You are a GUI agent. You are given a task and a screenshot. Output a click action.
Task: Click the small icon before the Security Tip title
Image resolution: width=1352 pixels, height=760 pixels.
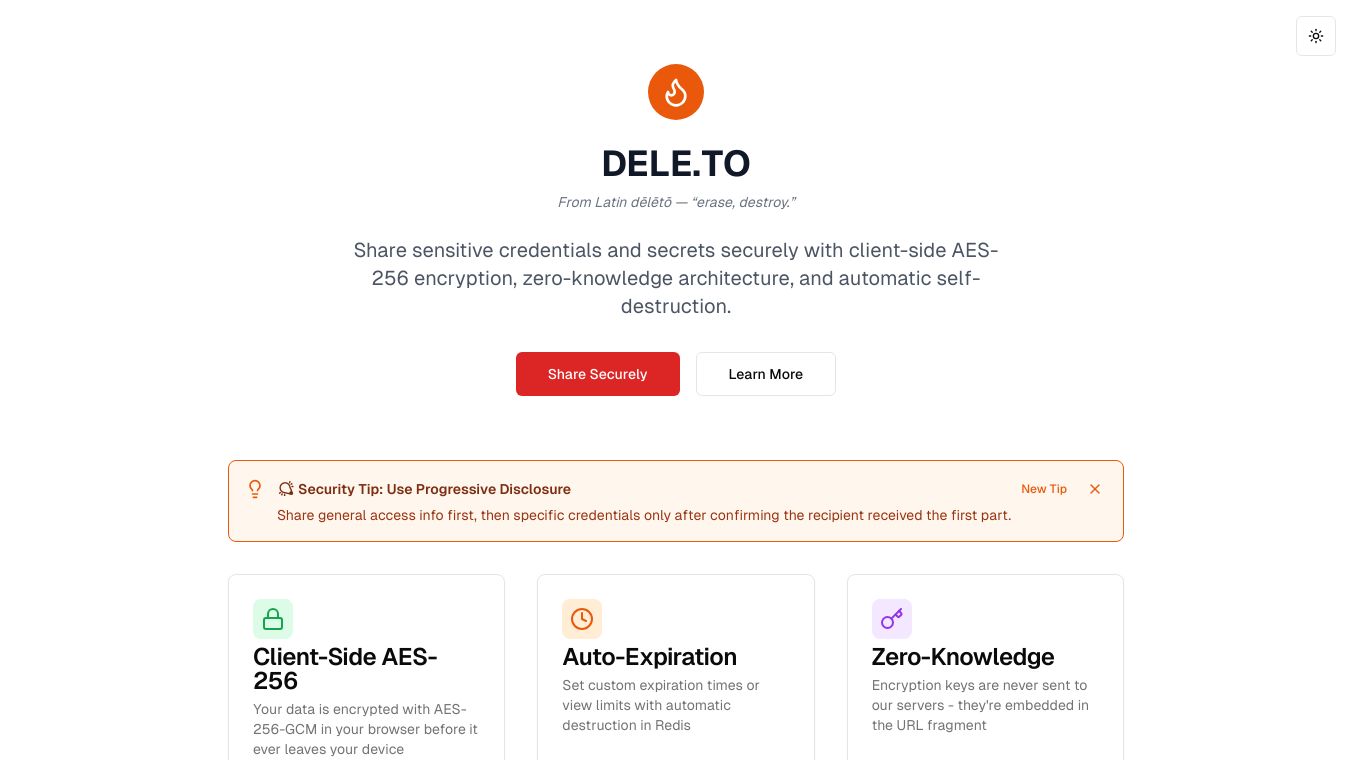tap(286, 489)
